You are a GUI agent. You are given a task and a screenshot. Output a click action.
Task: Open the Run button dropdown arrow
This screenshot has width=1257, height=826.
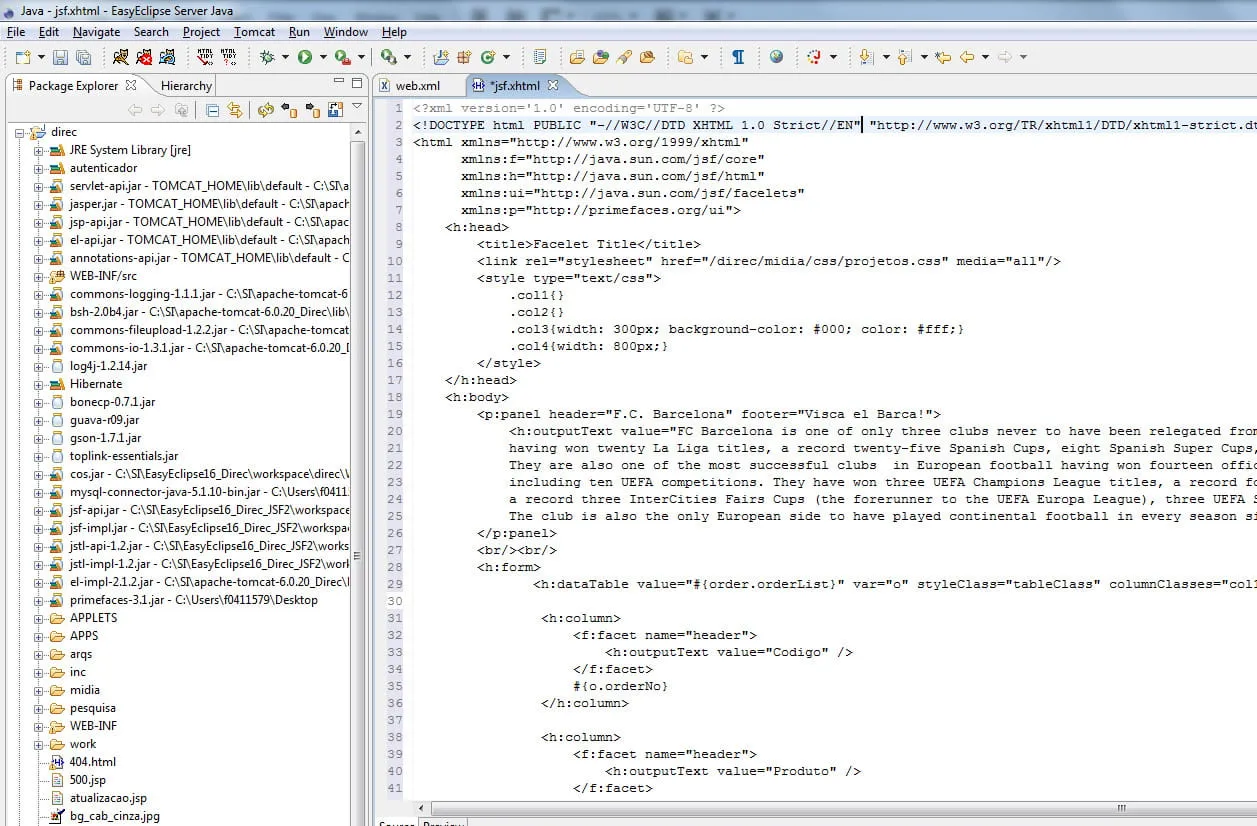coord(322,57)
